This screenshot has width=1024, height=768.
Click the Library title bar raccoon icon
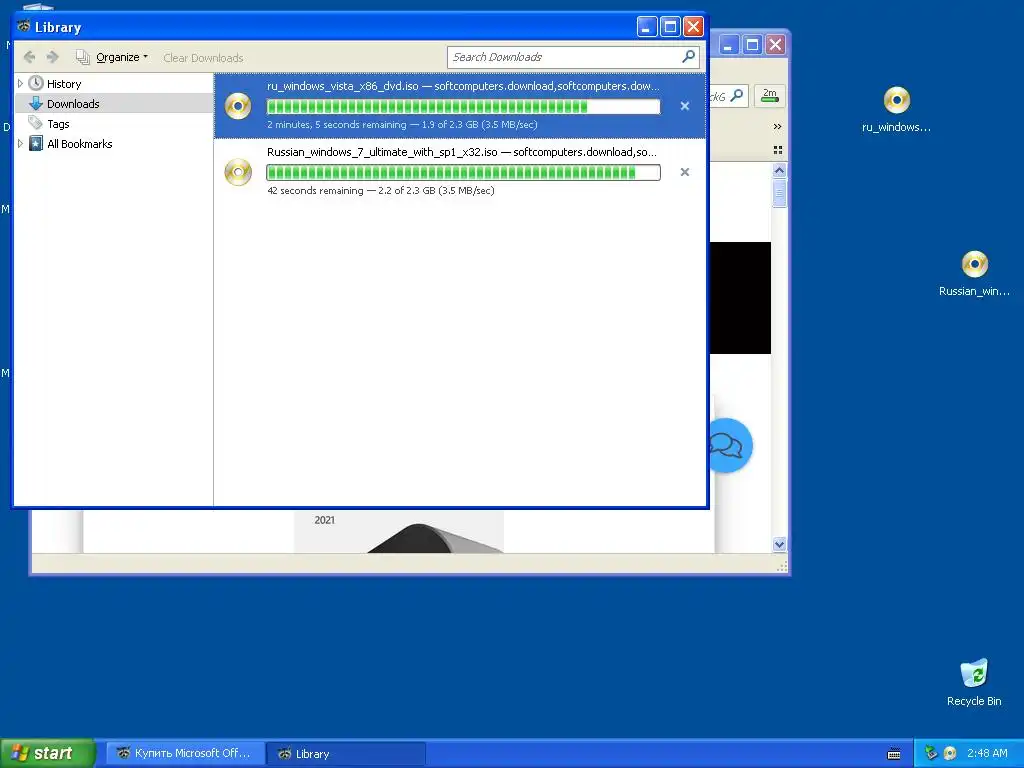tap(24, 27)
